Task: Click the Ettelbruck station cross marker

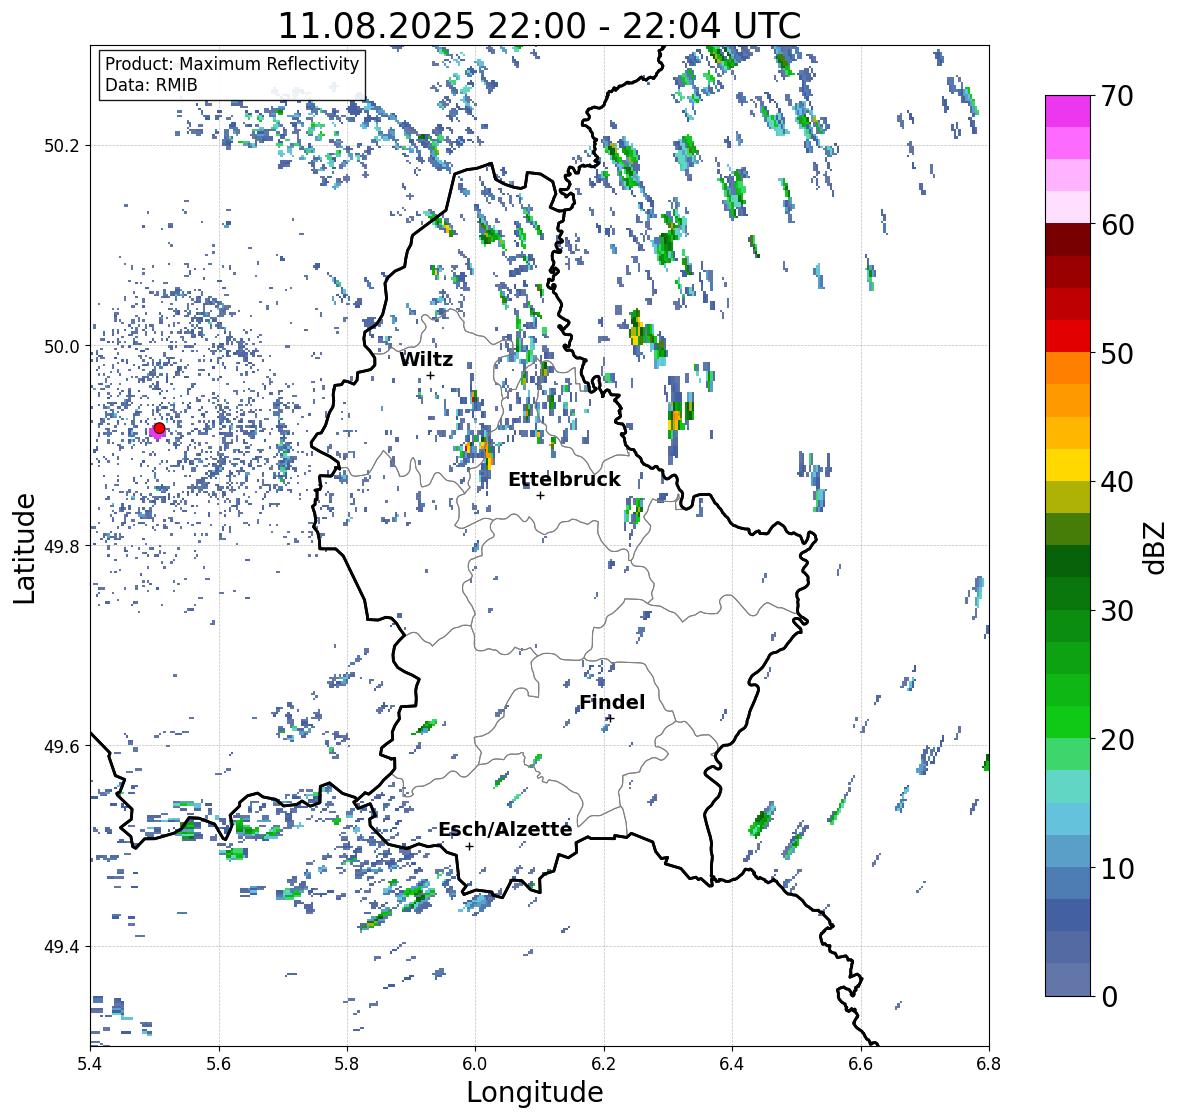Action: (540, 495)
